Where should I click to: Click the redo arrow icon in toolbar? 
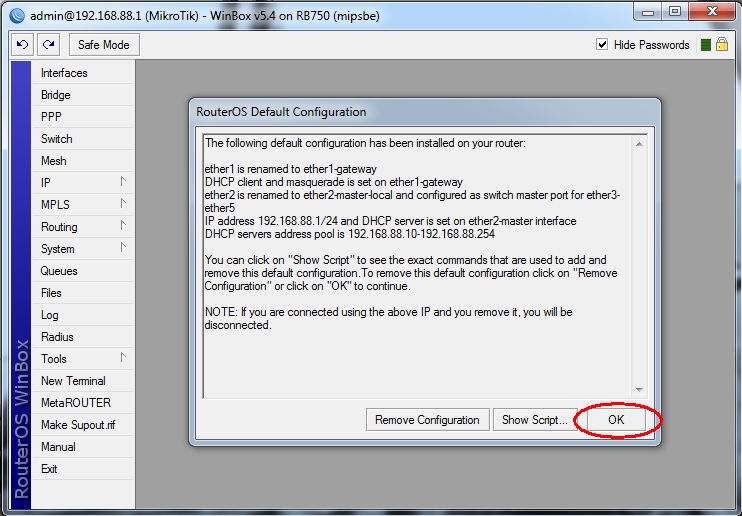49,45
